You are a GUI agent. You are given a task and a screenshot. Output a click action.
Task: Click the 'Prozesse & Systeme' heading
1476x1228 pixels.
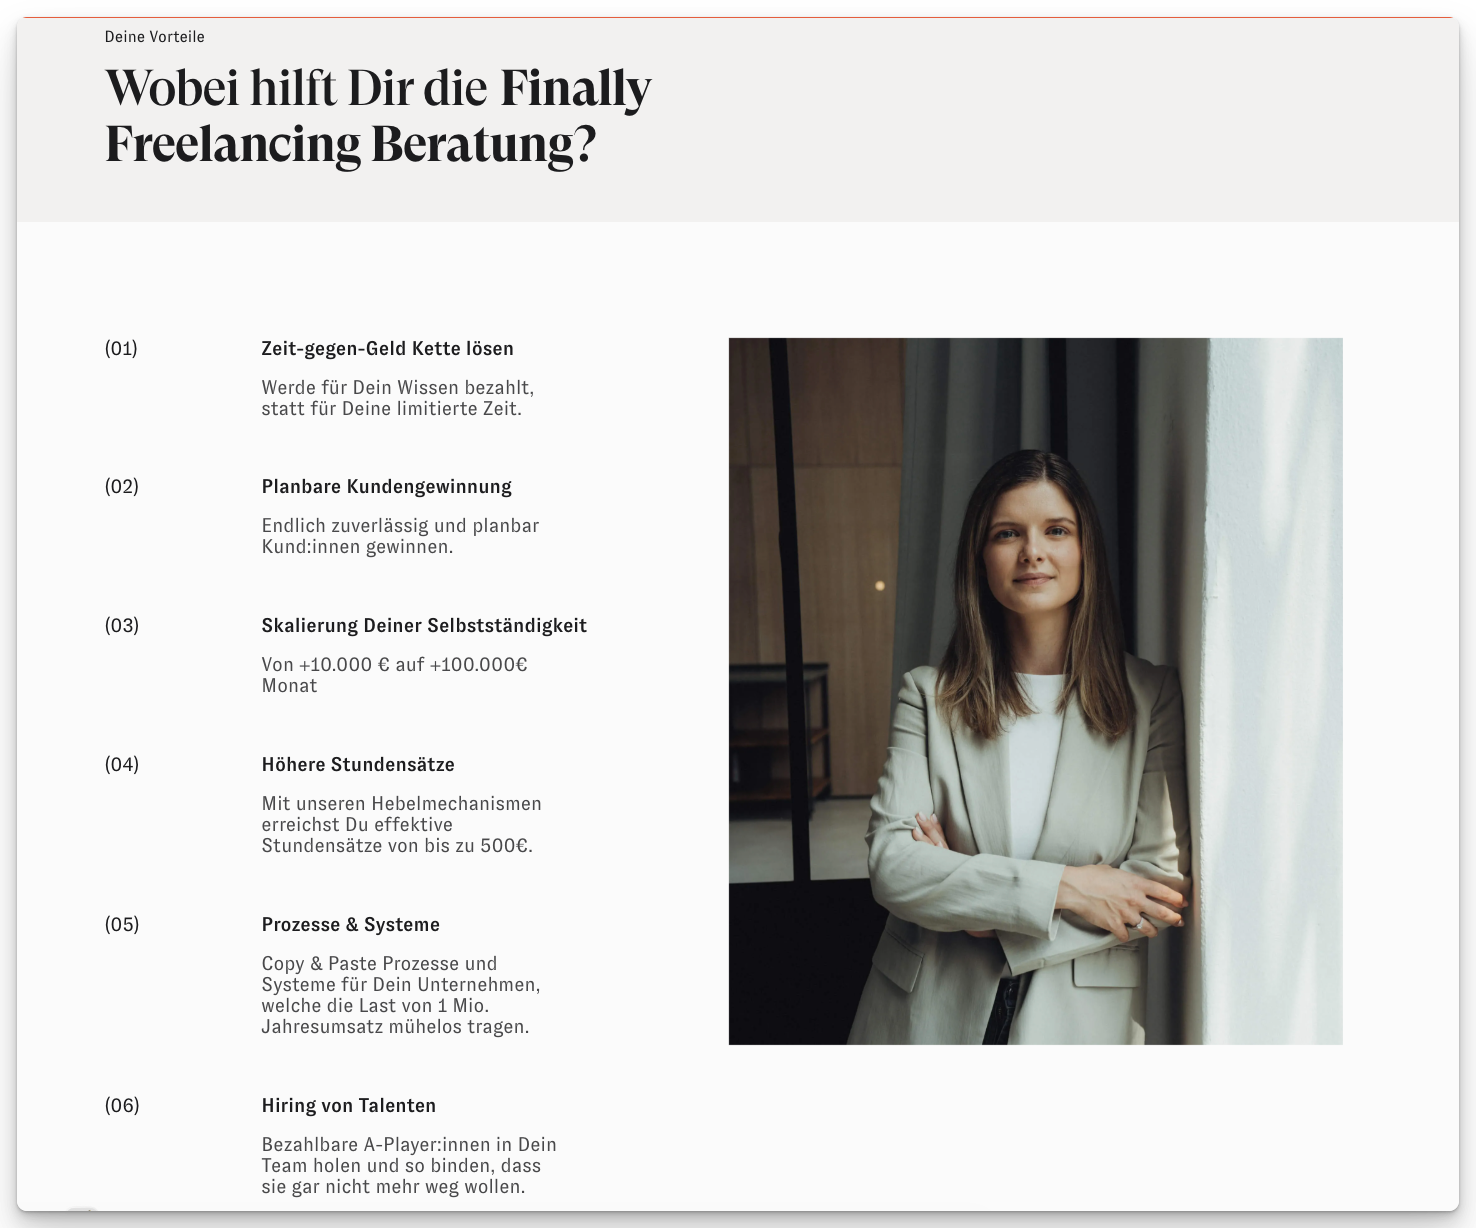point(350,925)
